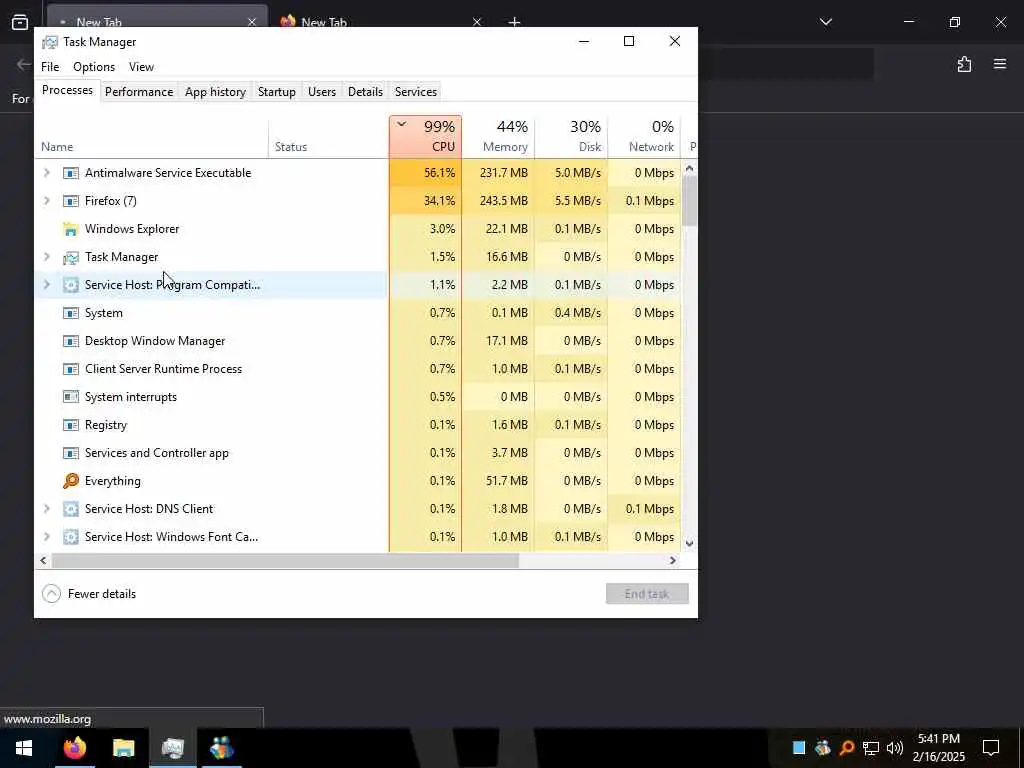Click the Everything magnifier icon in process list
This screenshot has height=768, width=1024.
tap(71, 481)
